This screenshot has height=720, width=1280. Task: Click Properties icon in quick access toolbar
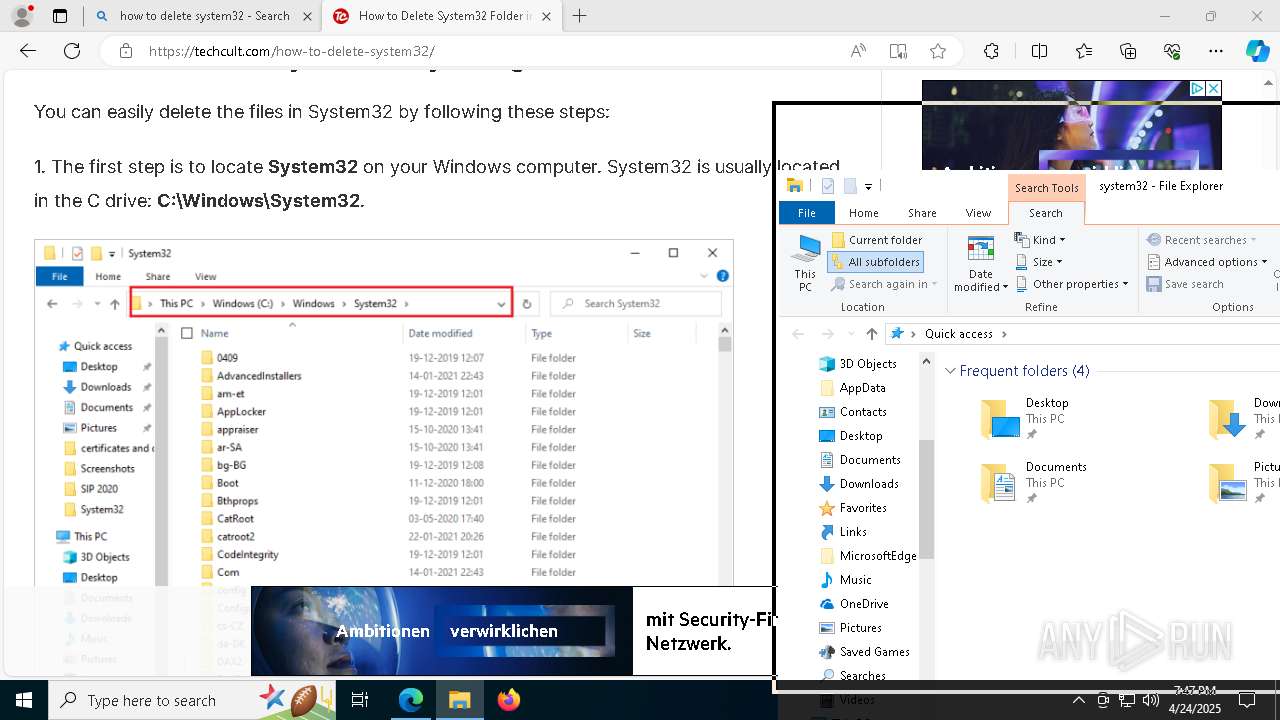pos(828,186)
